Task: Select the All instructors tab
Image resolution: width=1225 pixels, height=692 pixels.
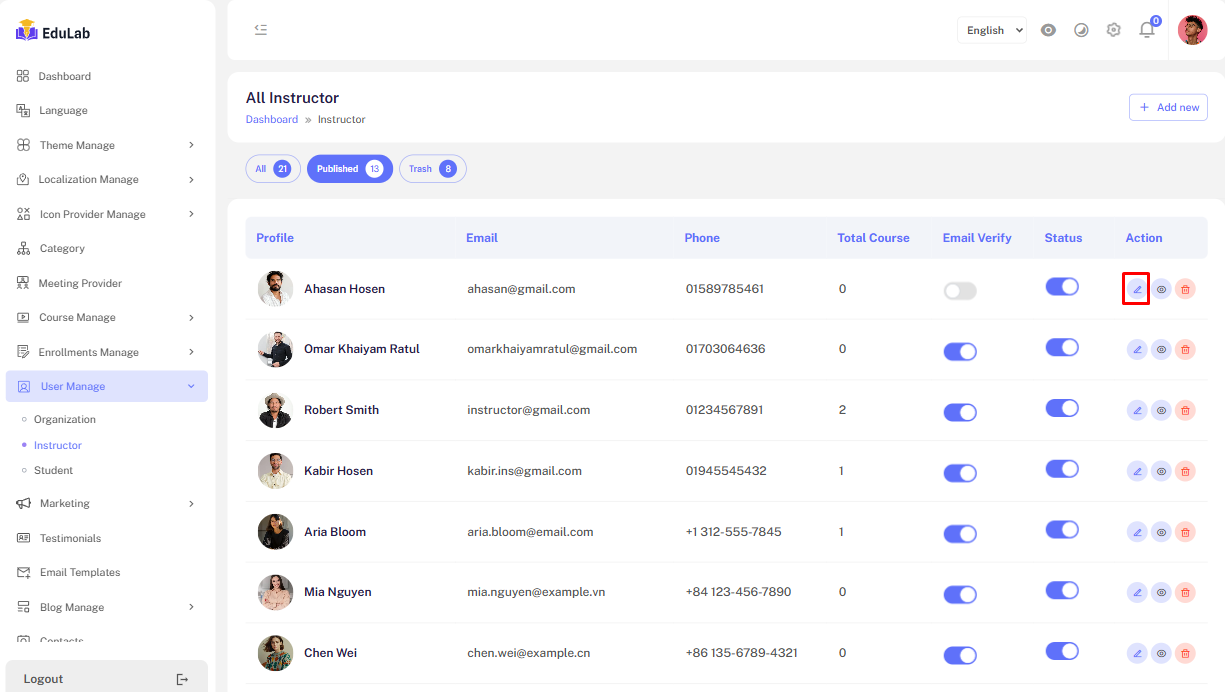Action: 272,169
